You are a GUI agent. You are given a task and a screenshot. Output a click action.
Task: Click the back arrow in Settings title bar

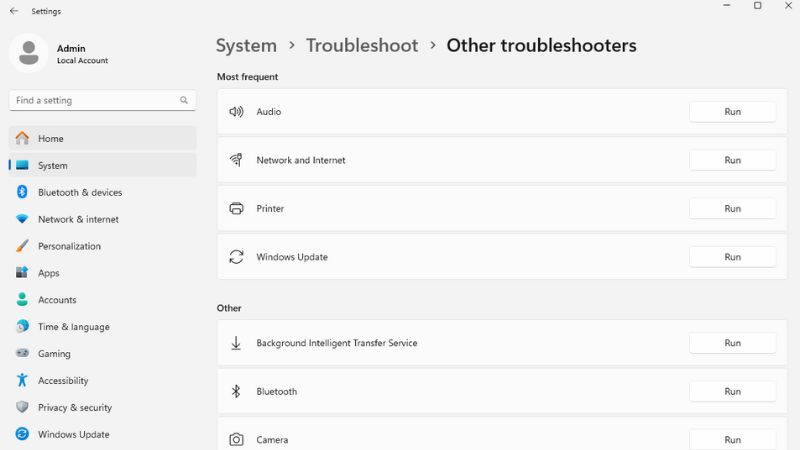[14, 11]
